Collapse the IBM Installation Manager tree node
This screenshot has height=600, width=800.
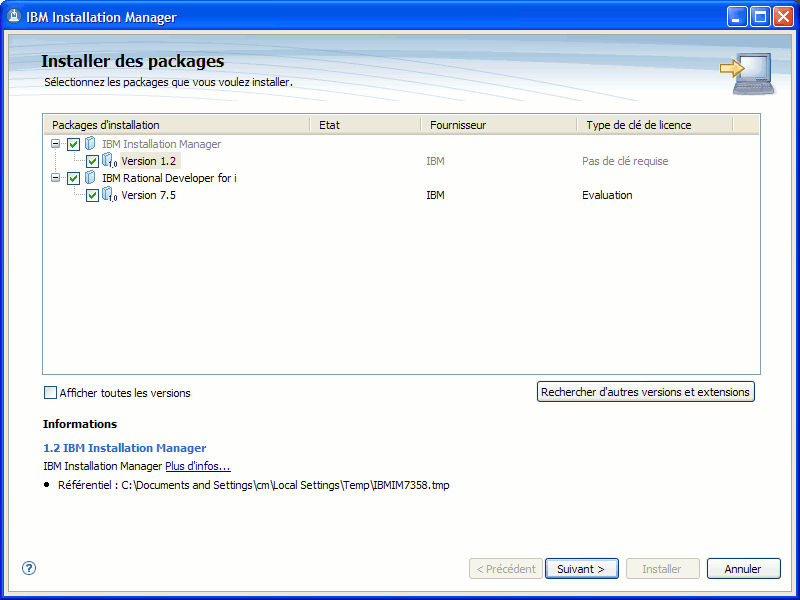(x=55, y=144)
